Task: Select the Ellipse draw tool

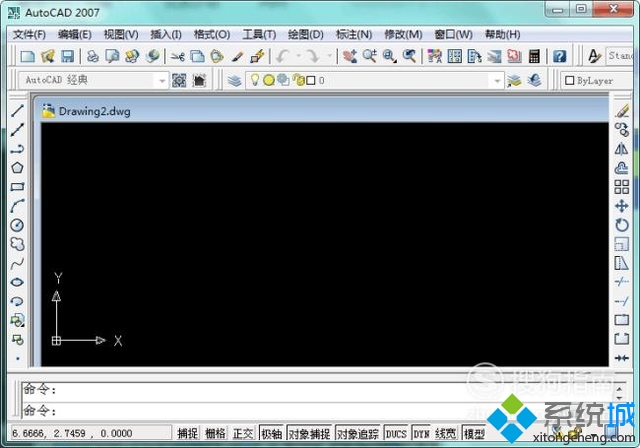Action: 17,282
